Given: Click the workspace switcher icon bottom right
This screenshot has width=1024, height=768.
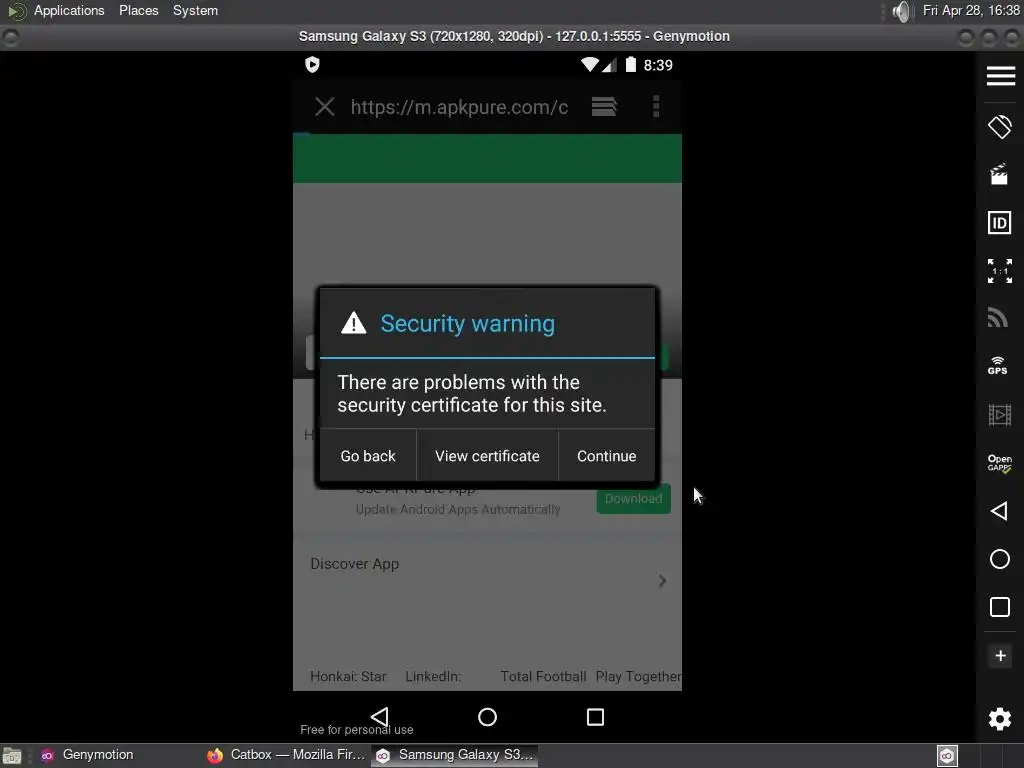Looking at the screenshot, I should 947,756.
